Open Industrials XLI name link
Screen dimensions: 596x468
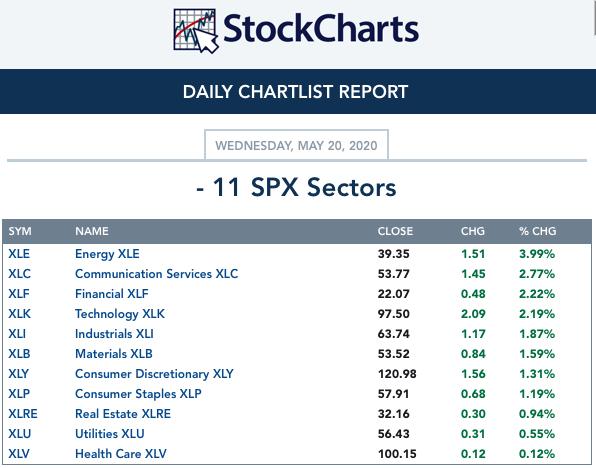coord(114,334)
